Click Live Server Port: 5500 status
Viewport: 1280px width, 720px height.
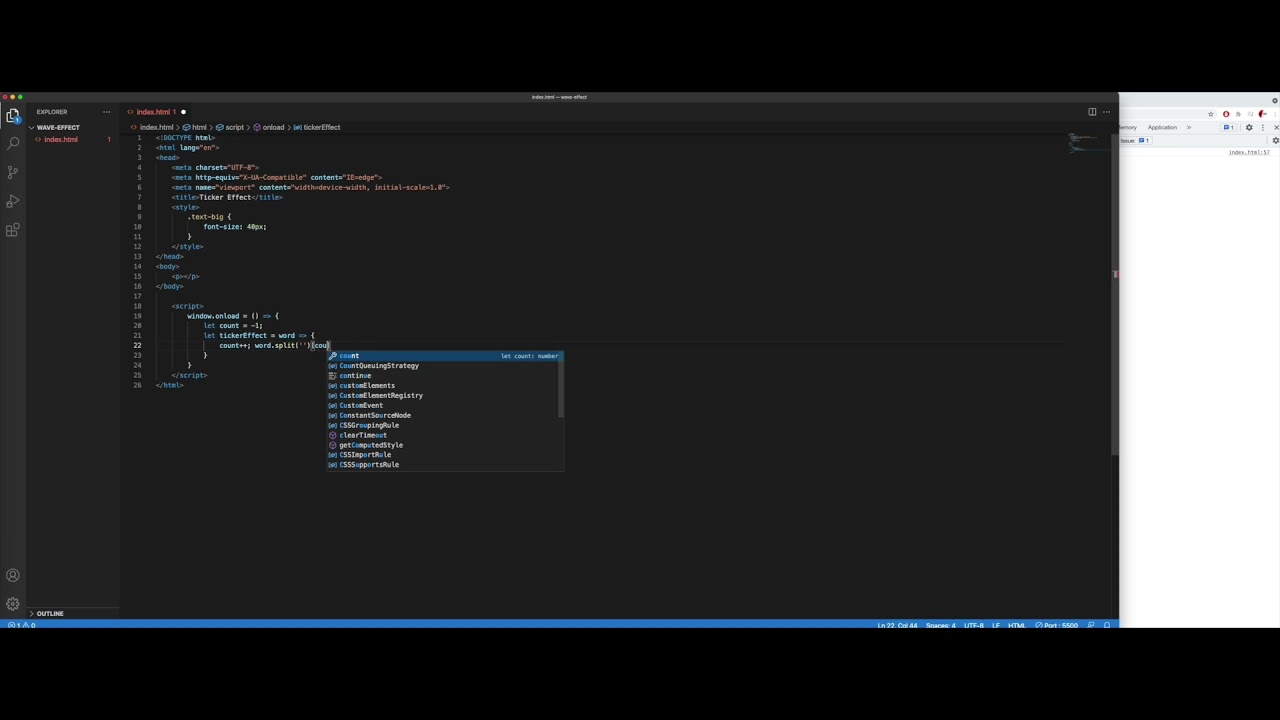1057,625
